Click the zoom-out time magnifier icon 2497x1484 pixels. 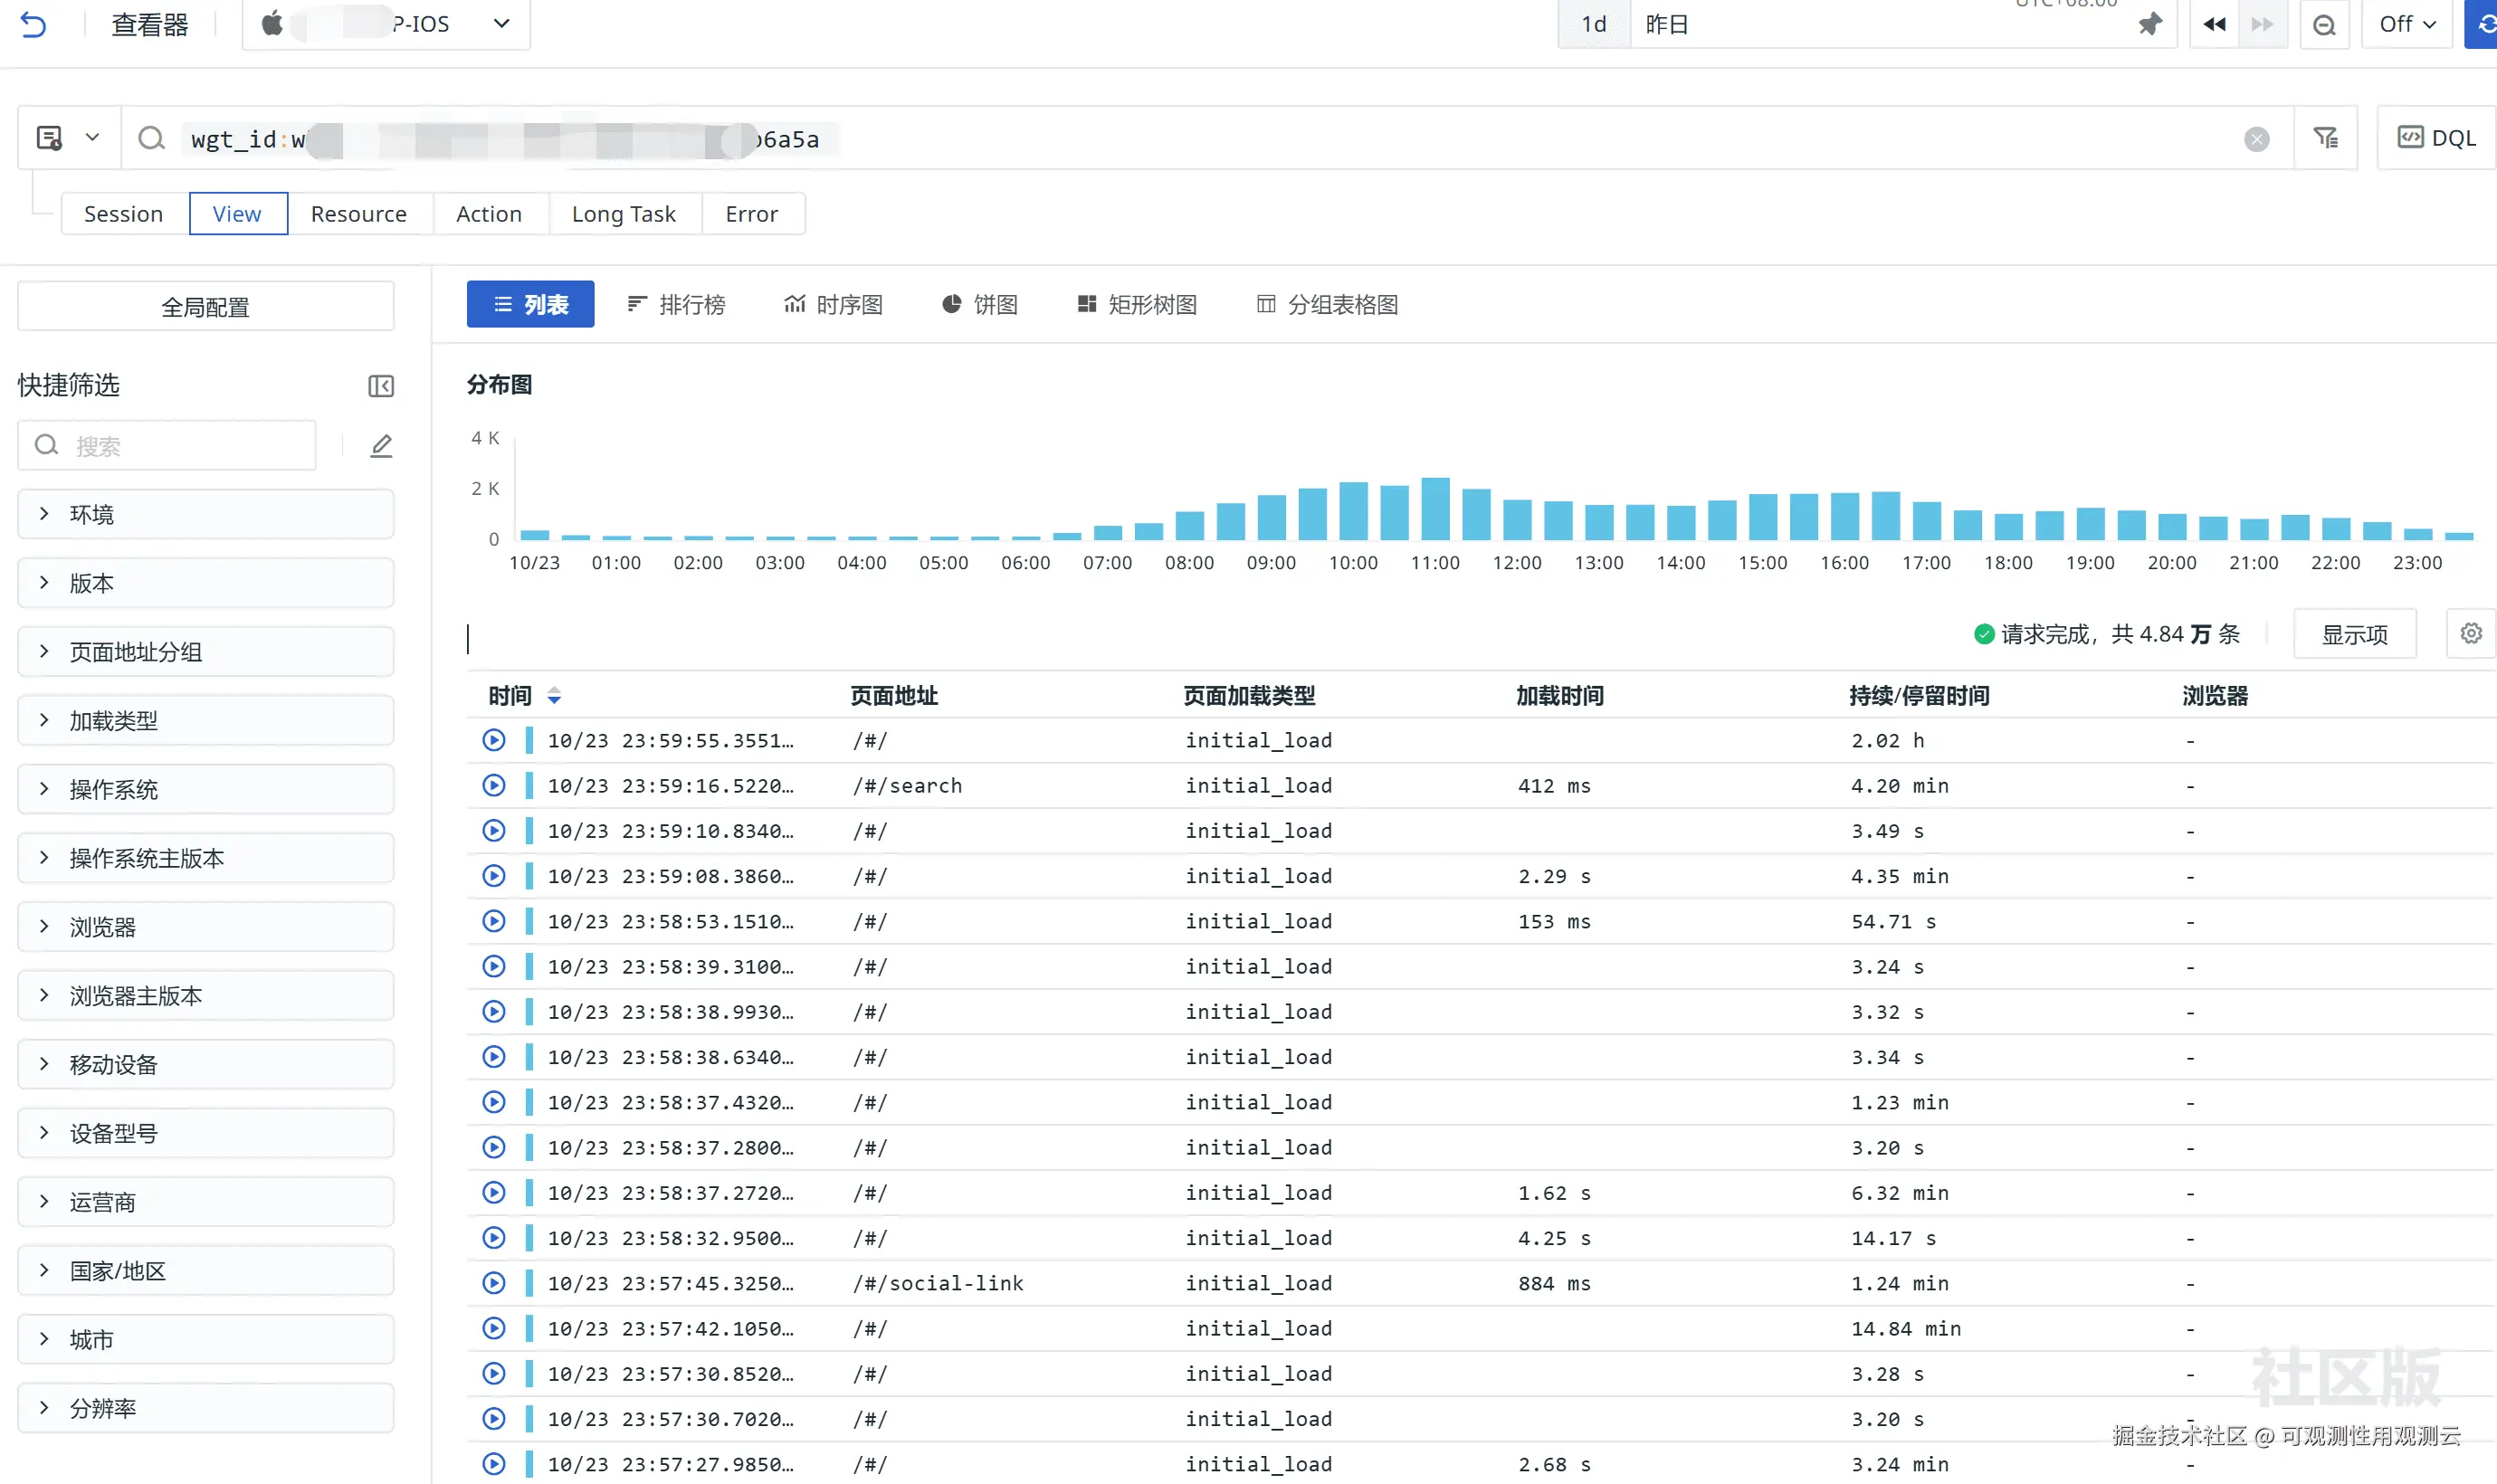click(x=2324, y=24)
